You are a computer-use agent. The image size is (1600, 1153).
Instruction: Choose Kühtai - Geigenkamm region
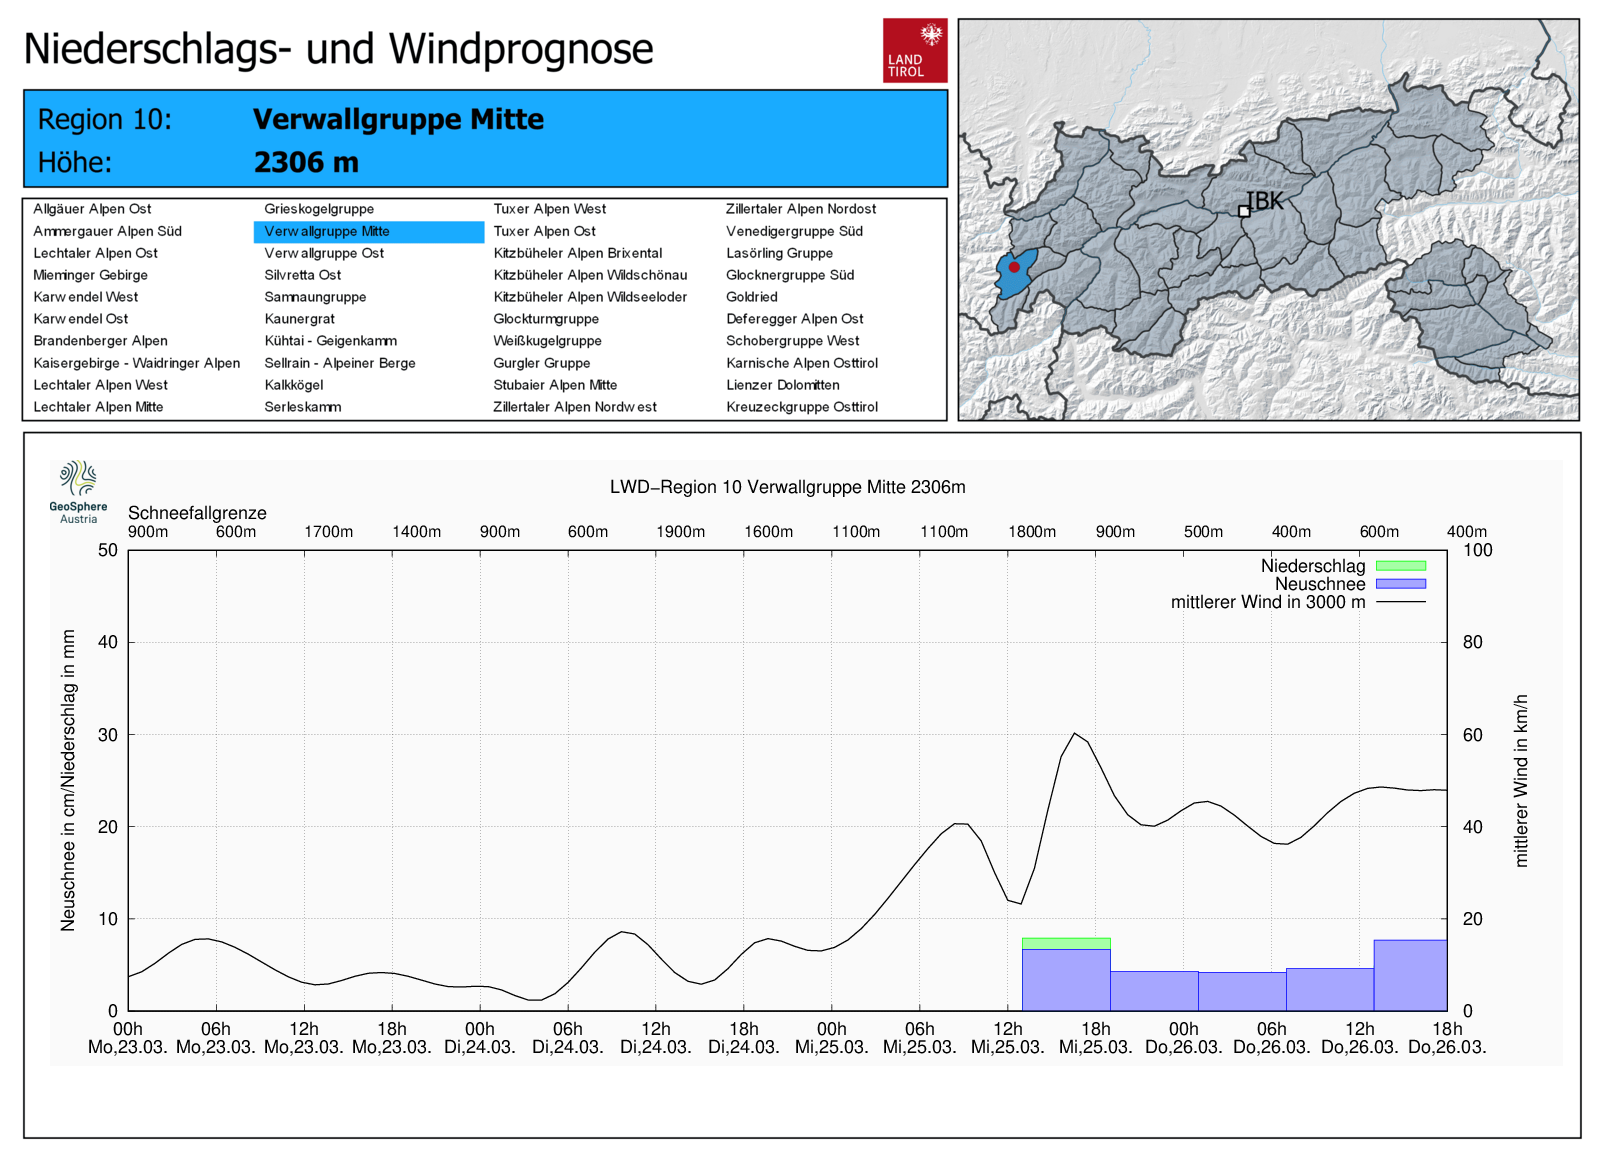(330, 341)
